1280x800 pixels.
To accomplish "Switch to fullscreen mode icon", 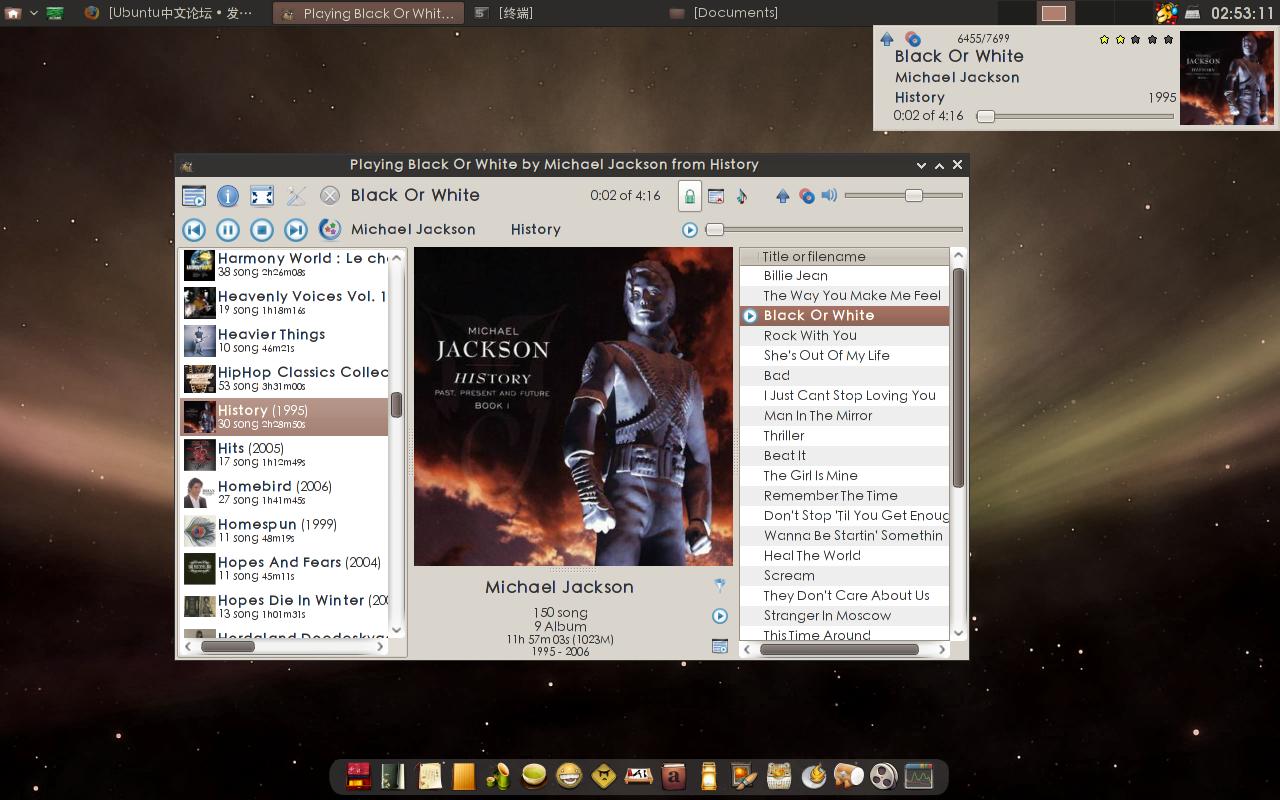I will pyautogui.click(x=262, y=196).
